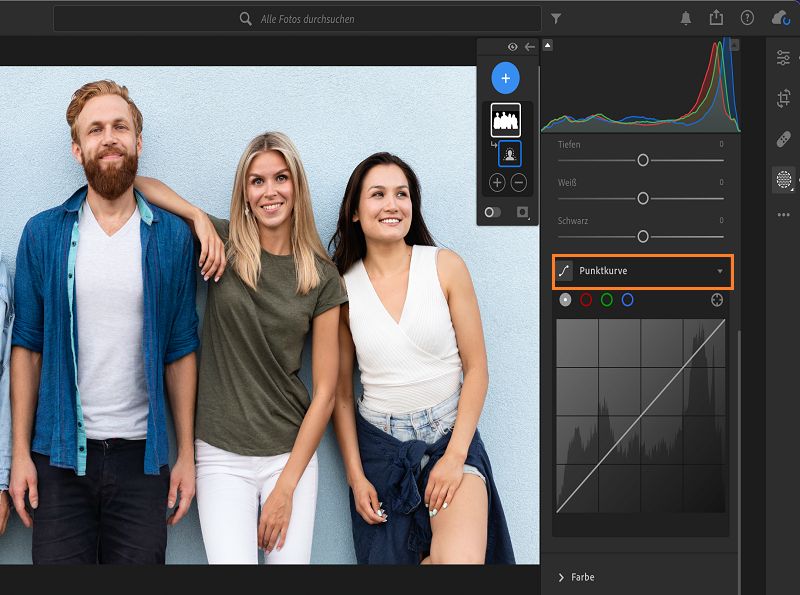Select the red channel curve circle
This screenshot has width=800, height=595.
tap(586, 300)
